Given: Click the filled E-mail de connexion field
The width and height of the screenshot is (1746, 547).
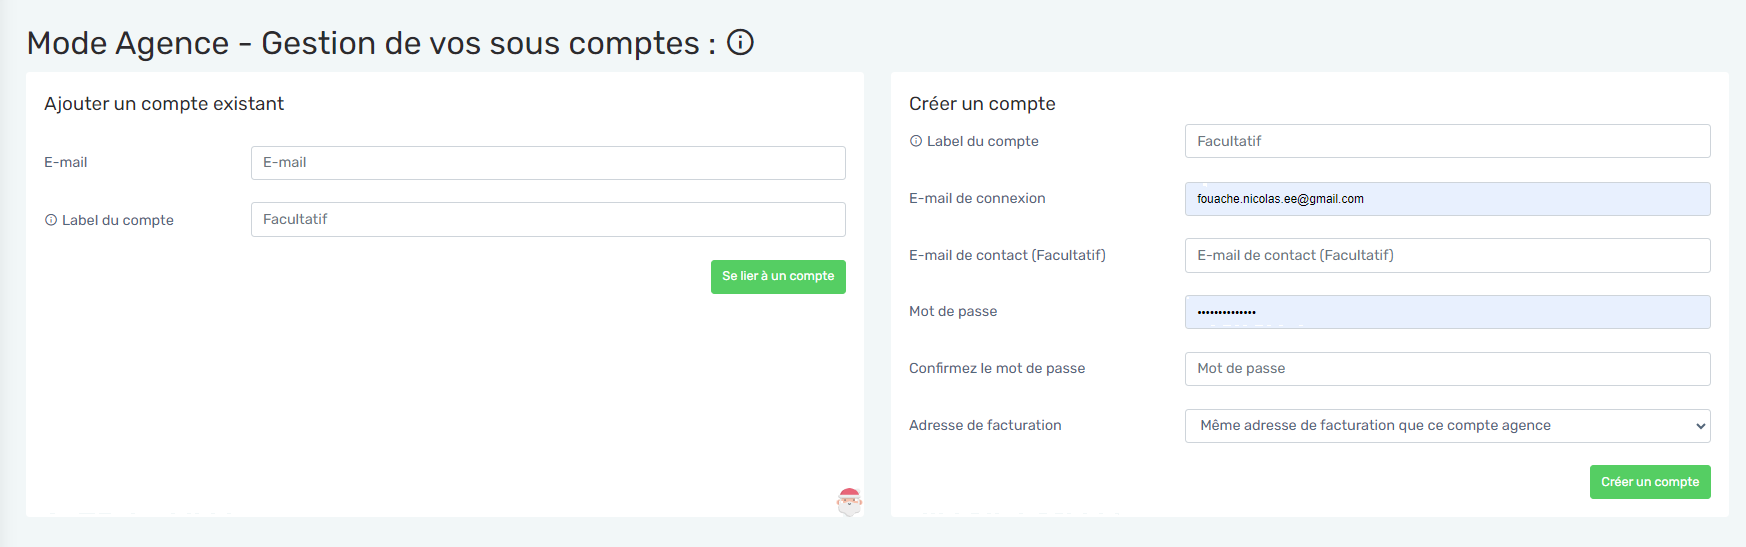Looking at the screenshot, I should [x=1447, y=199].
